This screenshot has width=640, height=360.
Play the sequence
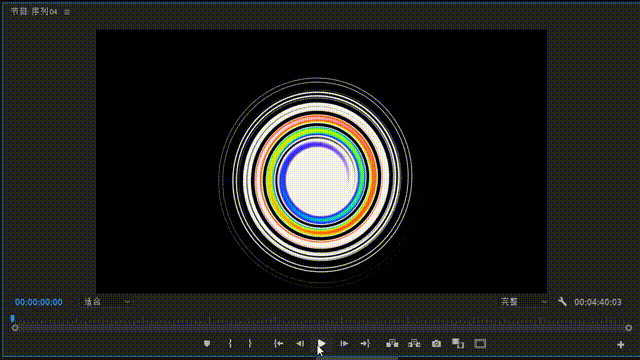coord(321,344)
